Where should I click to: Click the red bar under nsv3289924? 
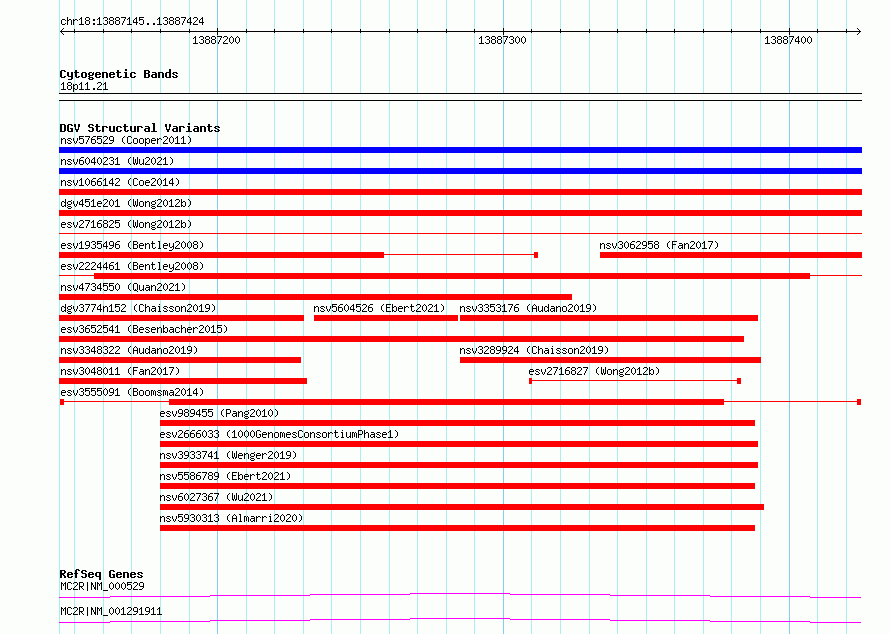(x=610, y=360)
